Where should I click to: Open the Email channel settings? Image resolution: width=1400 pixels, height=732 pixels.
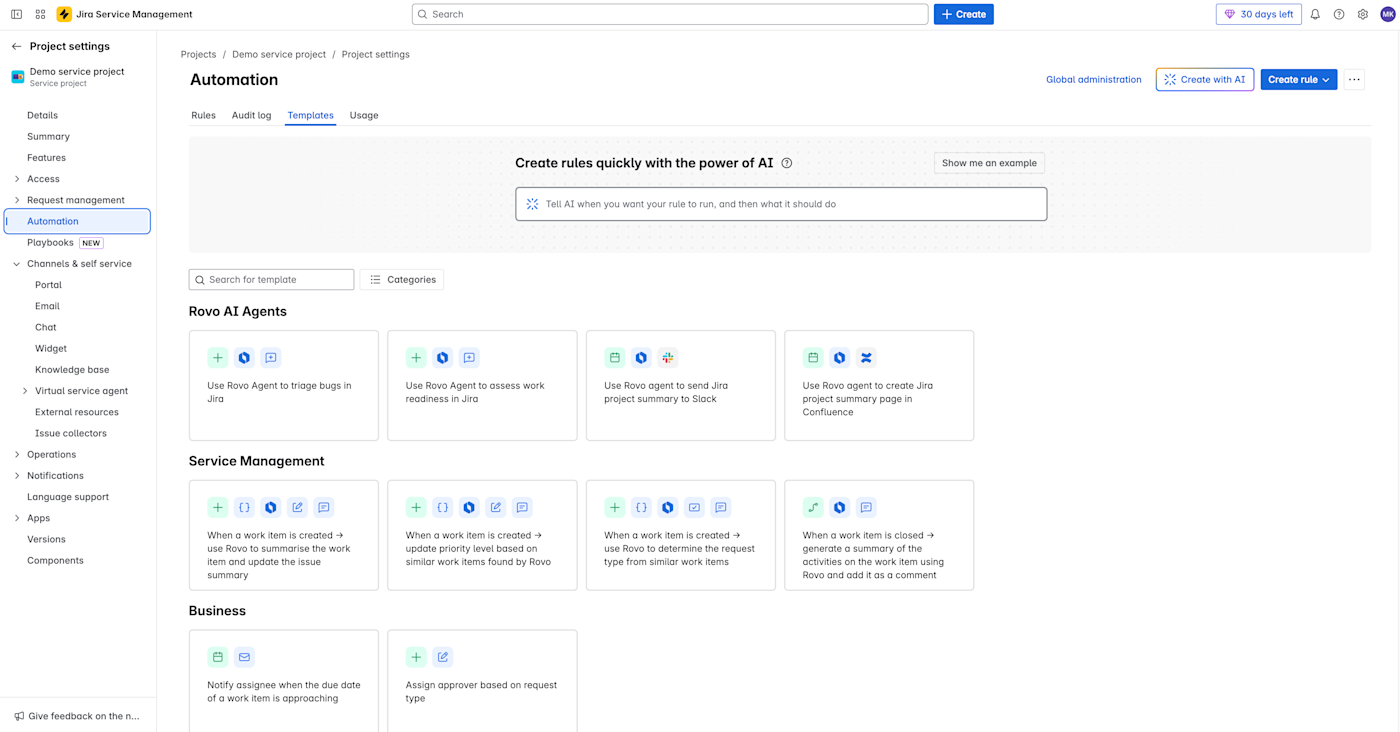[x=47, y=306]
